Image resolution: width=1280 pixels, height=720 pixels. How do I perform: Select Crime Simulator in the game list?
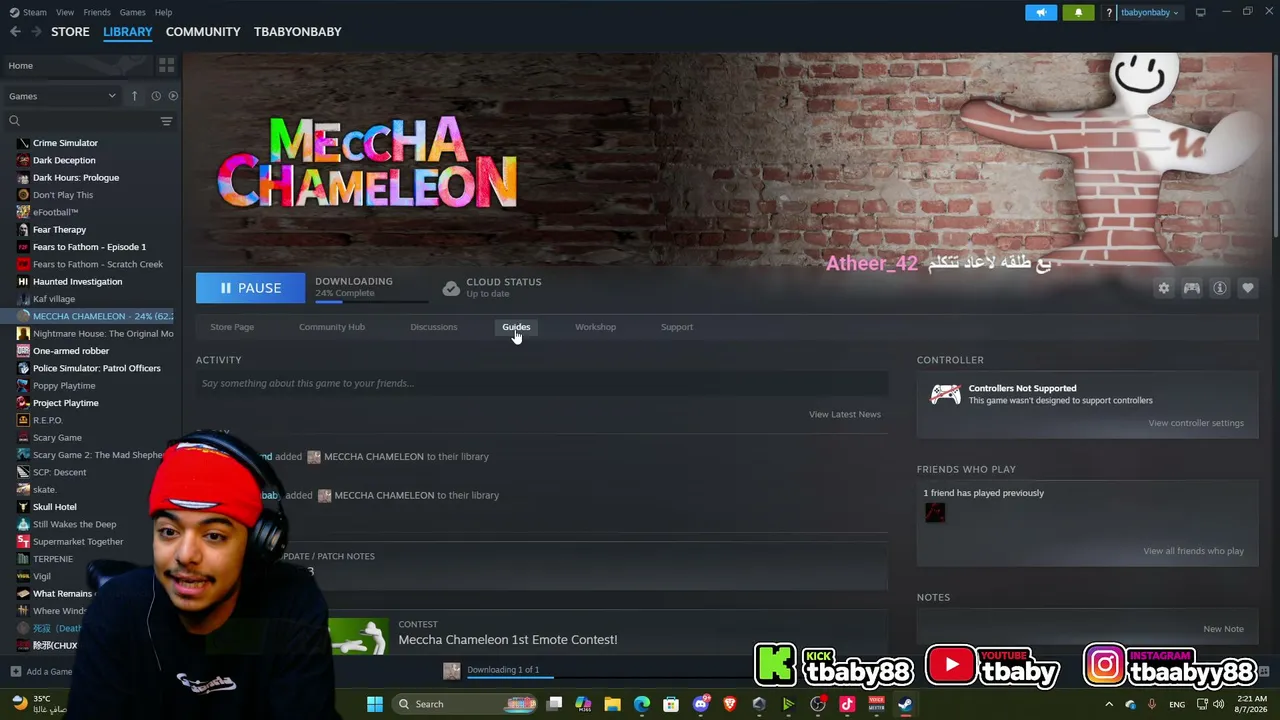(x=65, y=143)
